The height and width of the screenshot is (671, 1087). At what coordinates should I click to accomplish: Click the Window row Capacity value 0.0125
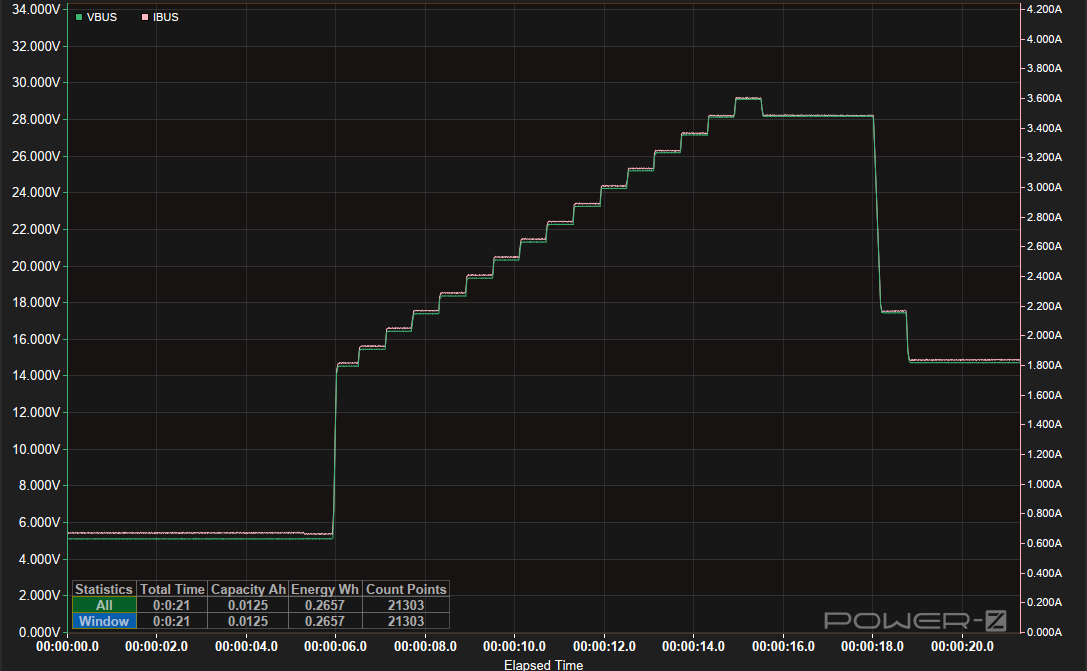tap(248, 621)
